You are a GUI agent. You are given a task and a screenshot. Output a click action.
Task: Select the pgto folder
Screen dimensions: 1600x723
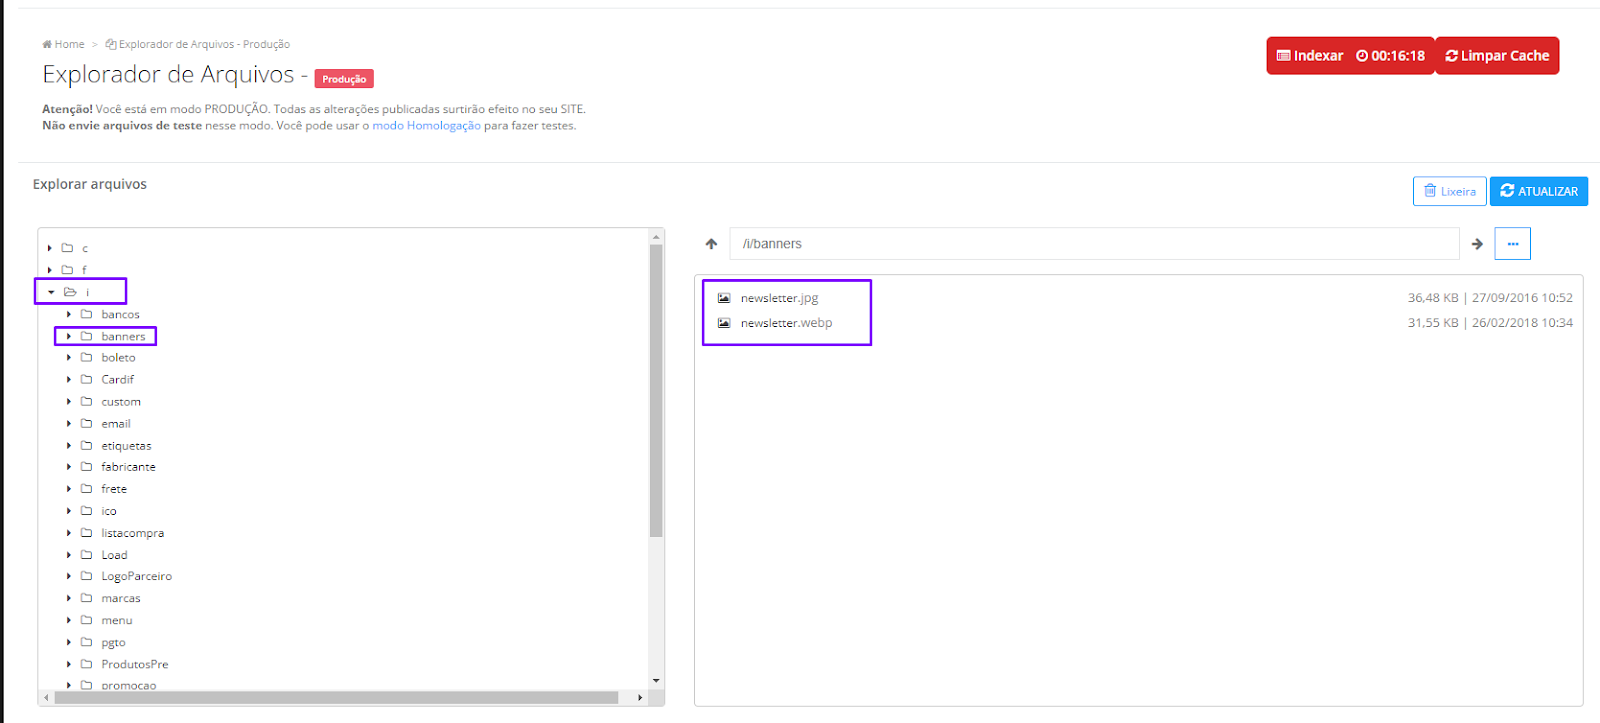pyautogui.click(x=113, y=642)
